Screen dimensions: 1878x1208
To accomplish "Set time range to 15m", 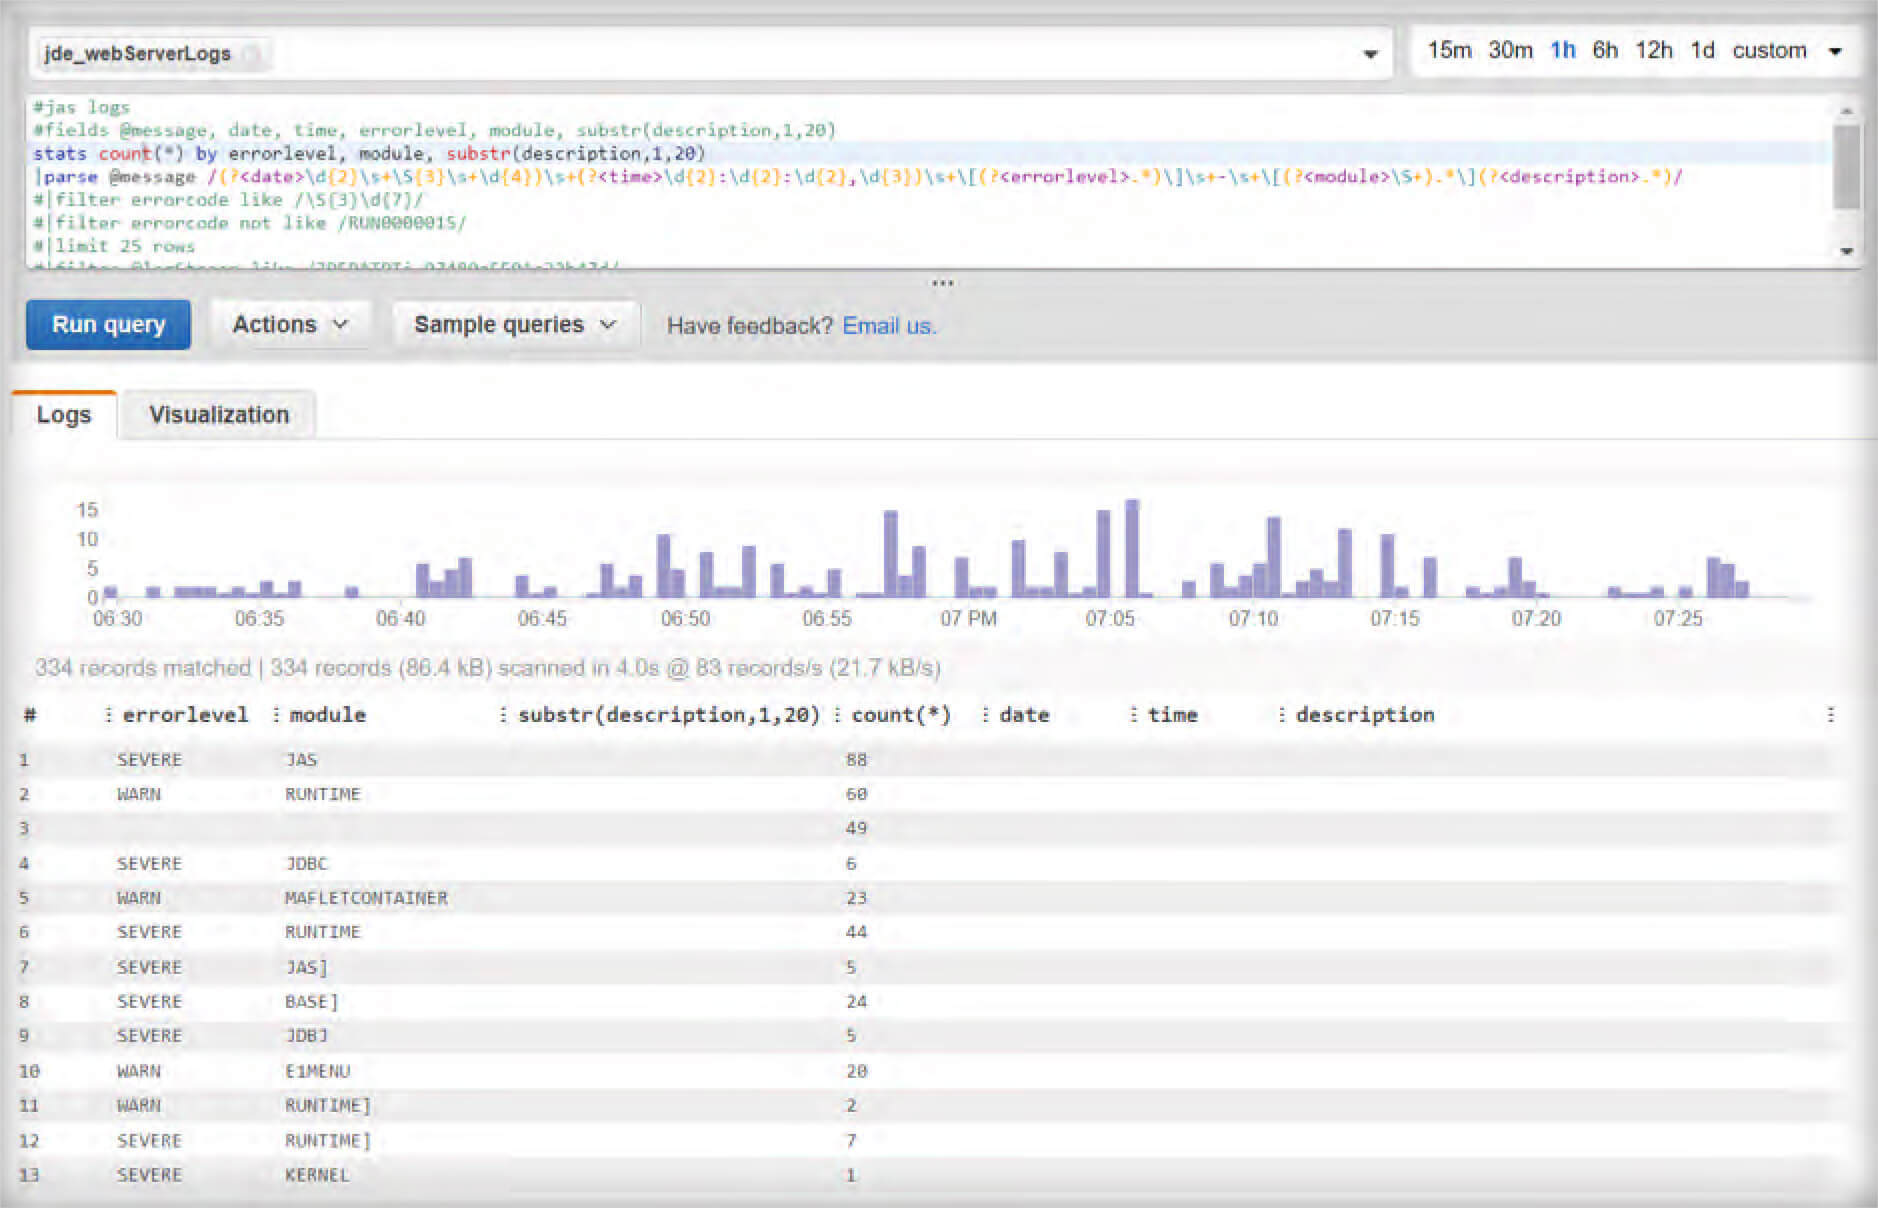I will 1448,51.
